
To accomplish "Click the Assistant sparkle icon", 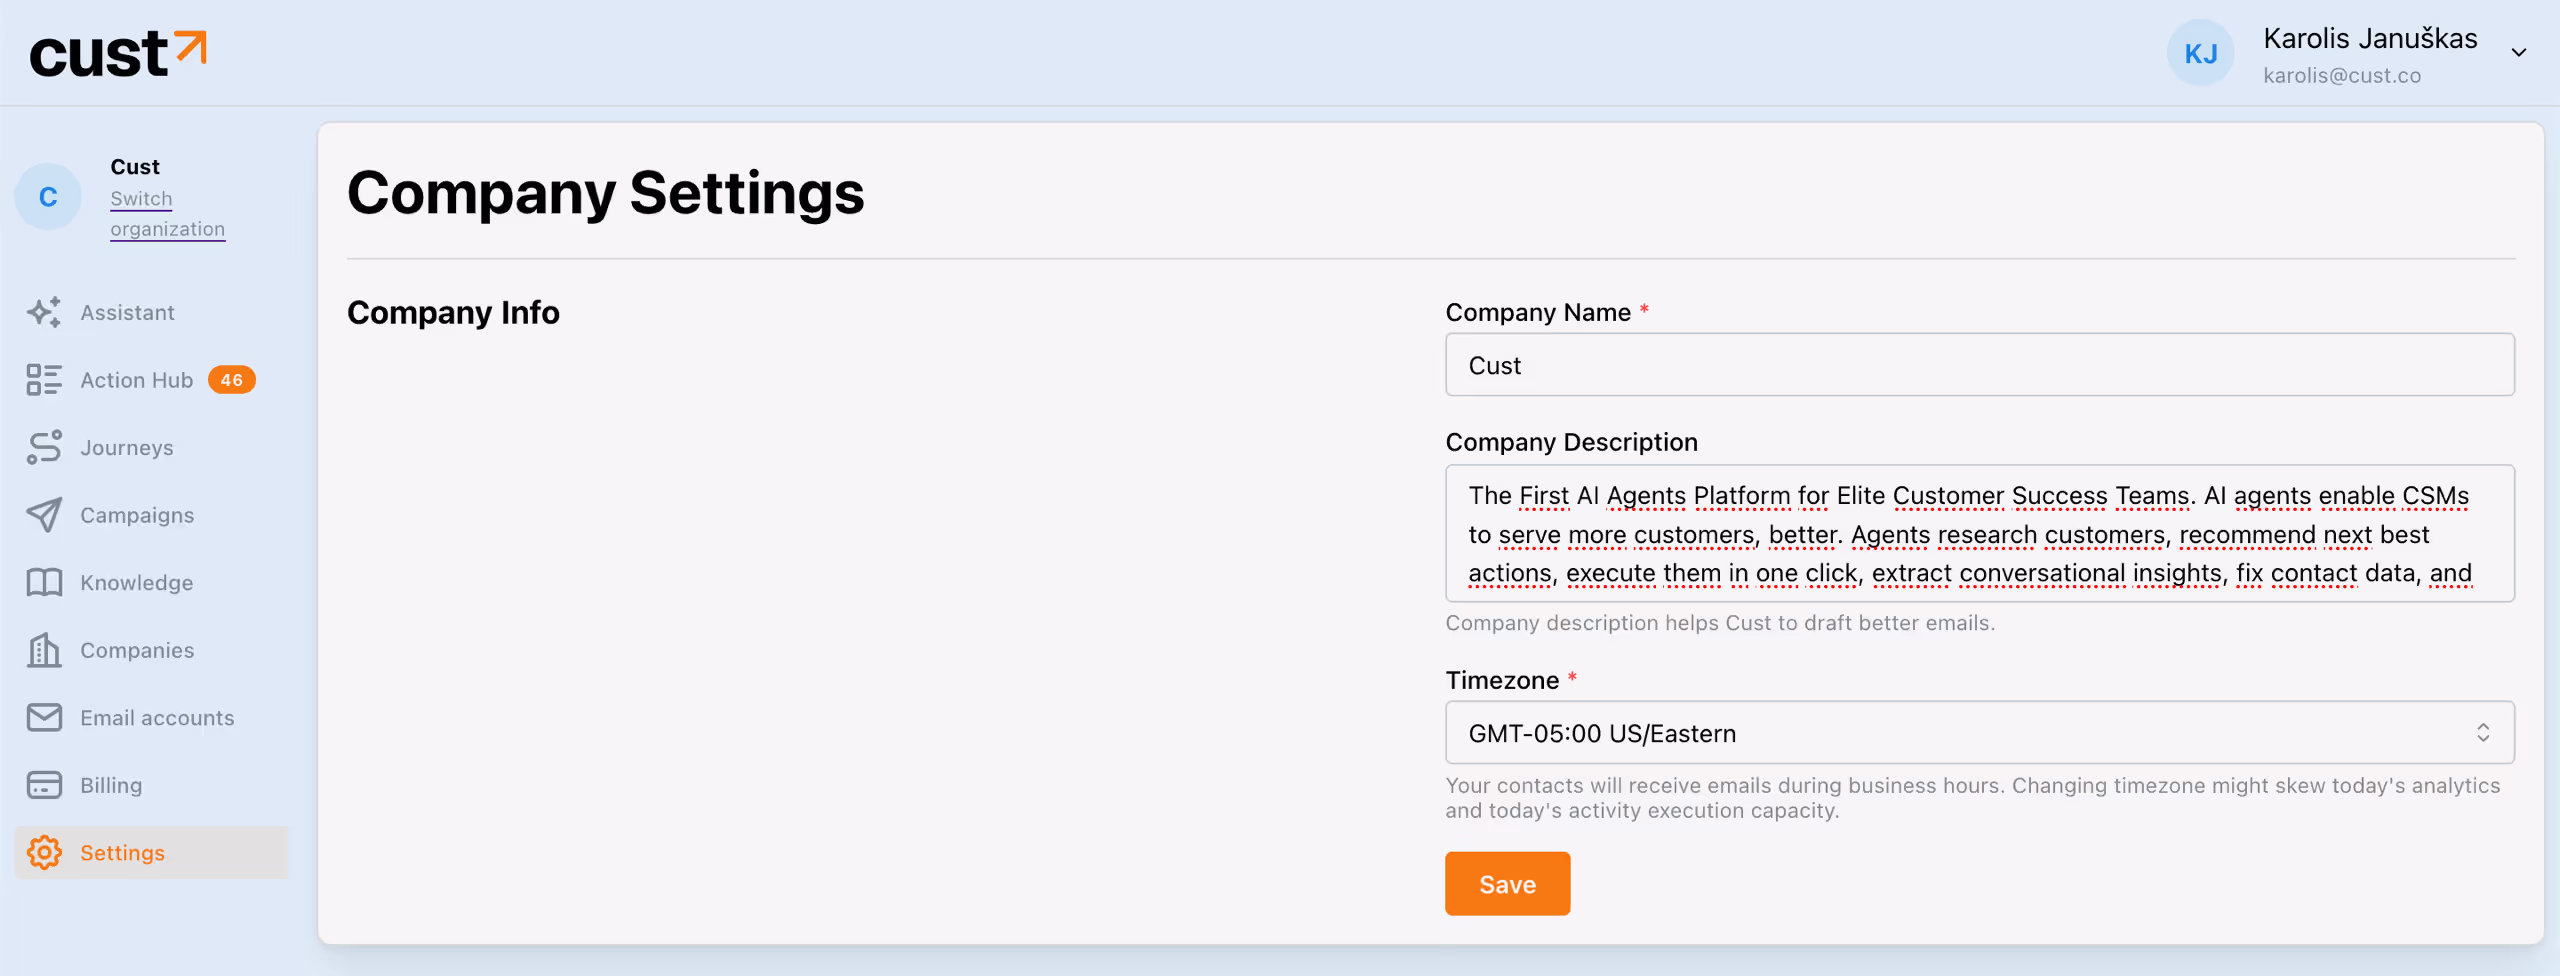I will 44,313.
